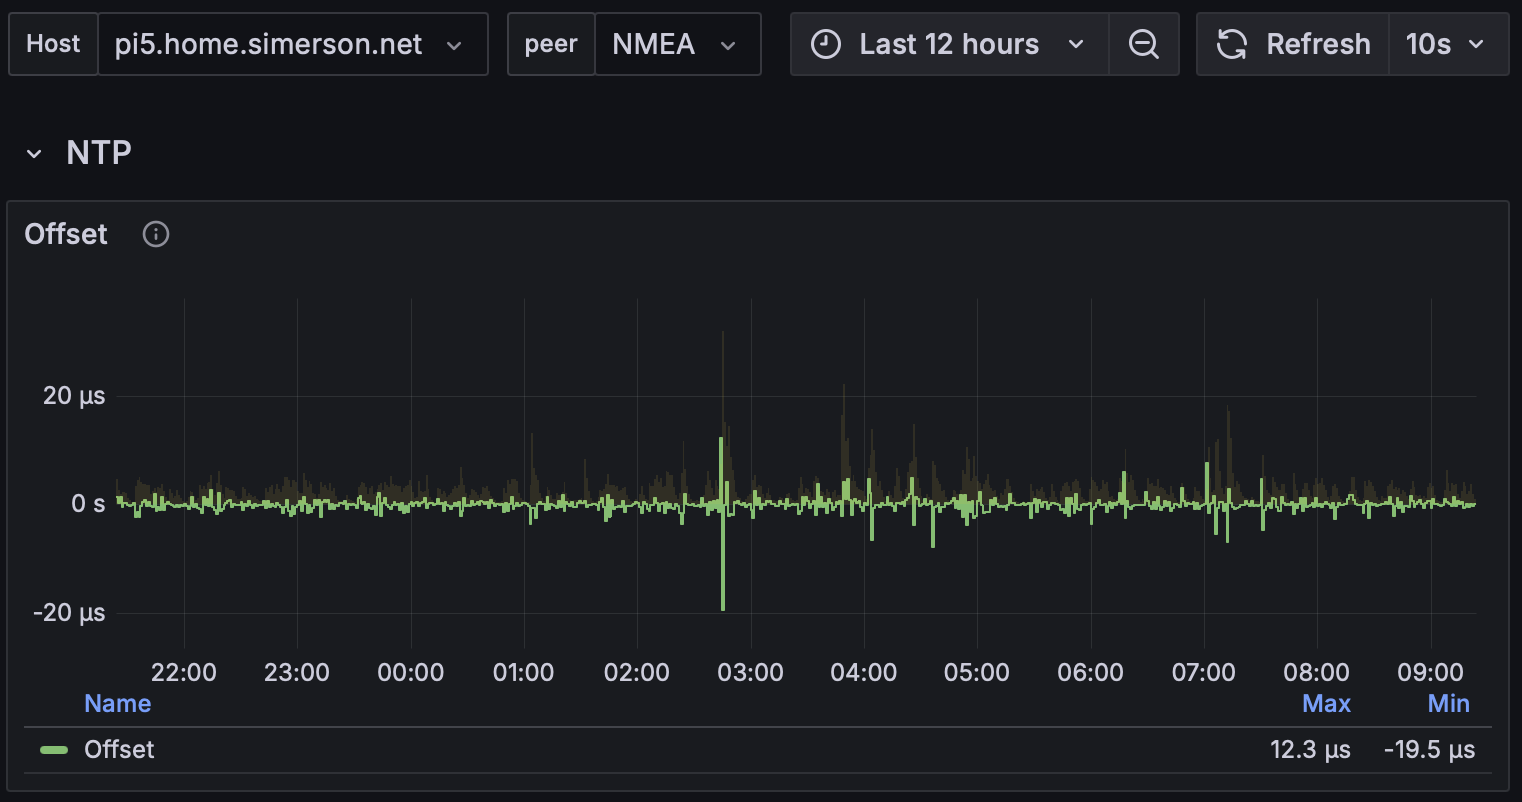This screenshot has width=1522, height=802.
Task: Collapse the NTP row chevron
Action: pyautogui.click(x=34, y=153)
